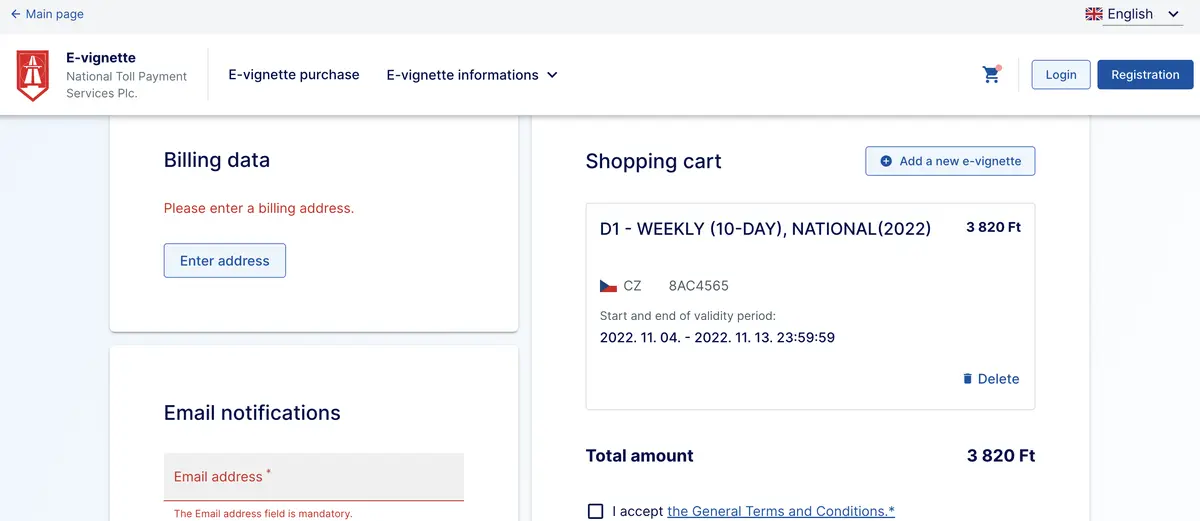Image resolution: width=1200 pixels, height=521 pixels.
Task: Click the Main page link
Action: pos(55,14)
